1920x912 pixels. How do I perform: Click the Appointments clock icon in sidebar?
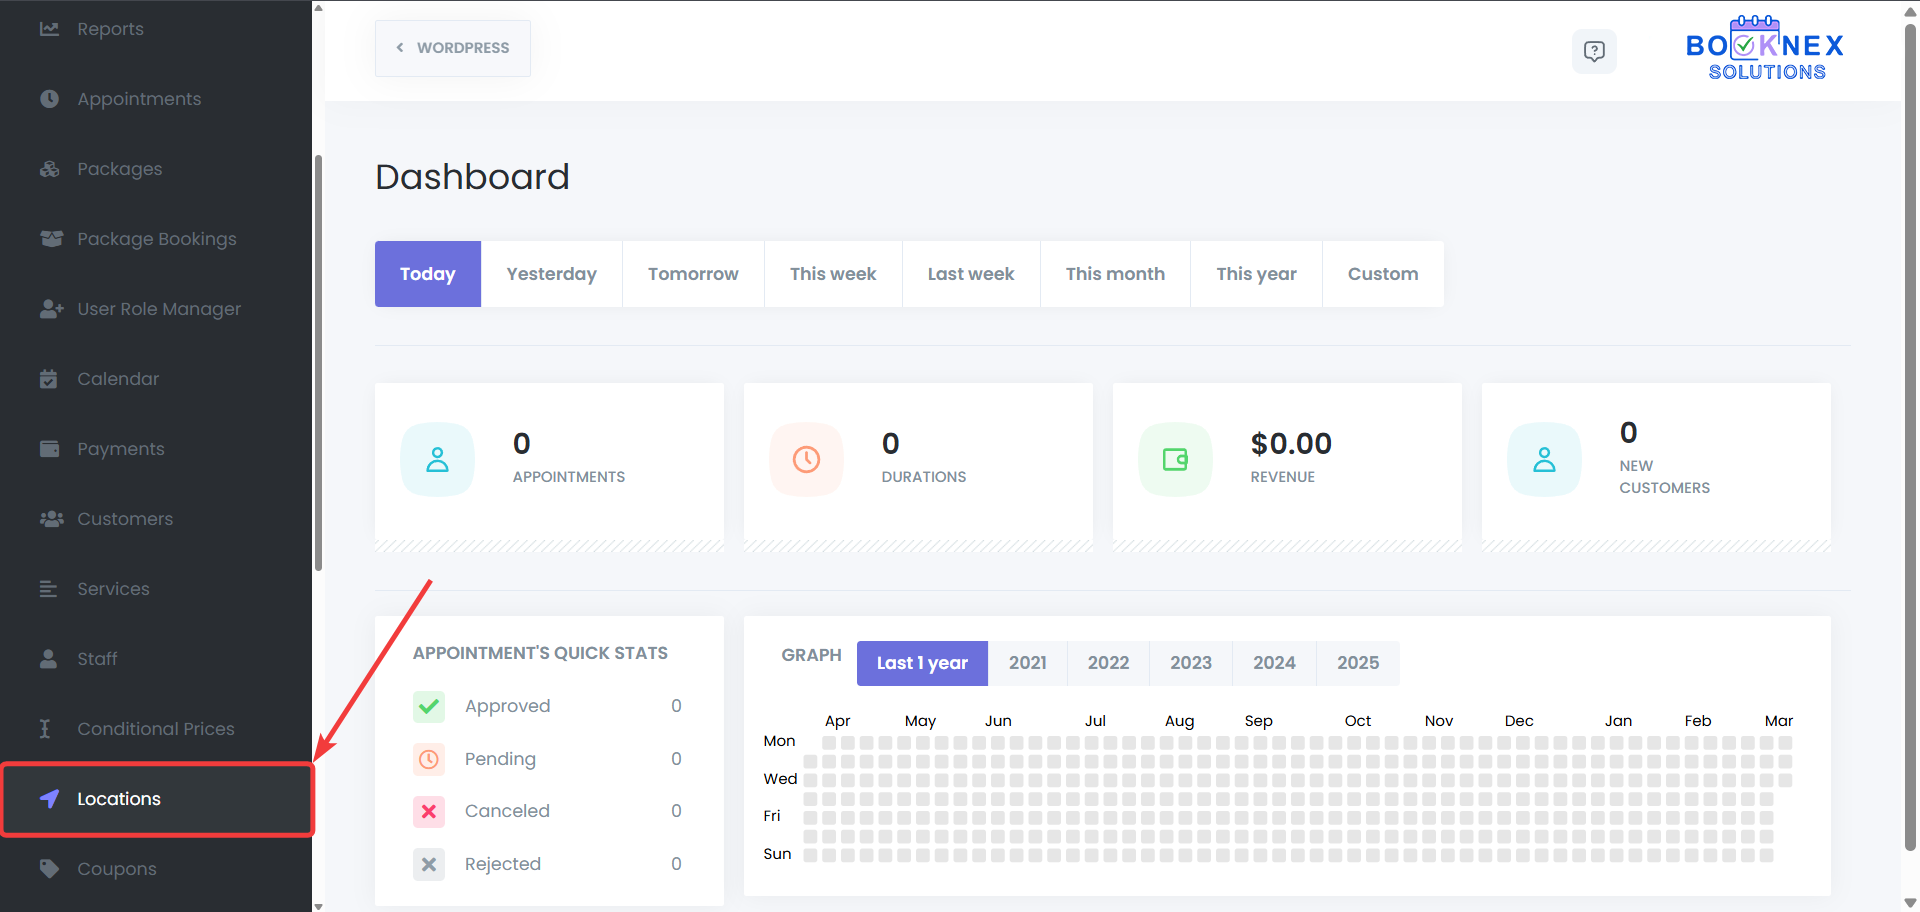pyautogui.click(x=49, y=99)
